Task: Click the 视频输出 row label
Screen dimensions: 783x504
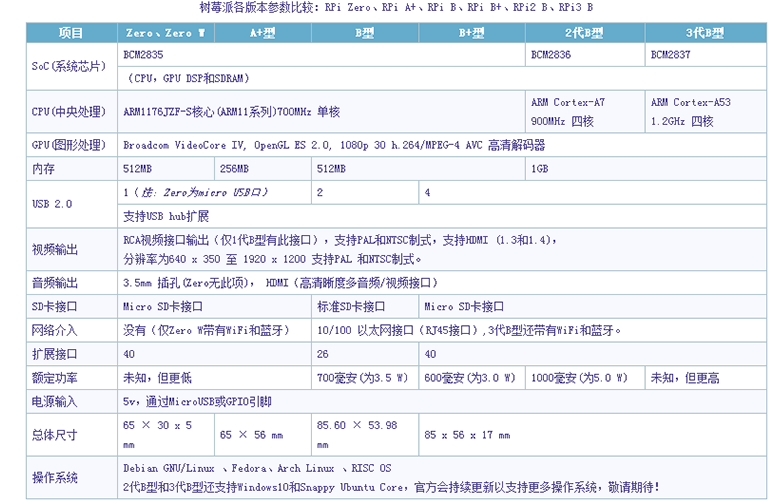Action: click(72, 250)
